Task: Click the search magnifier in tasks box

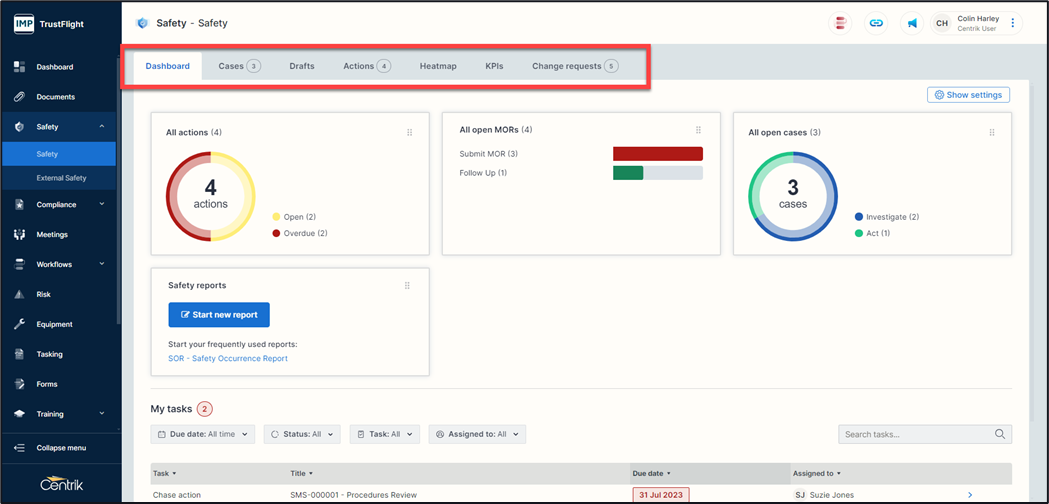Action: pos(1000,434)
